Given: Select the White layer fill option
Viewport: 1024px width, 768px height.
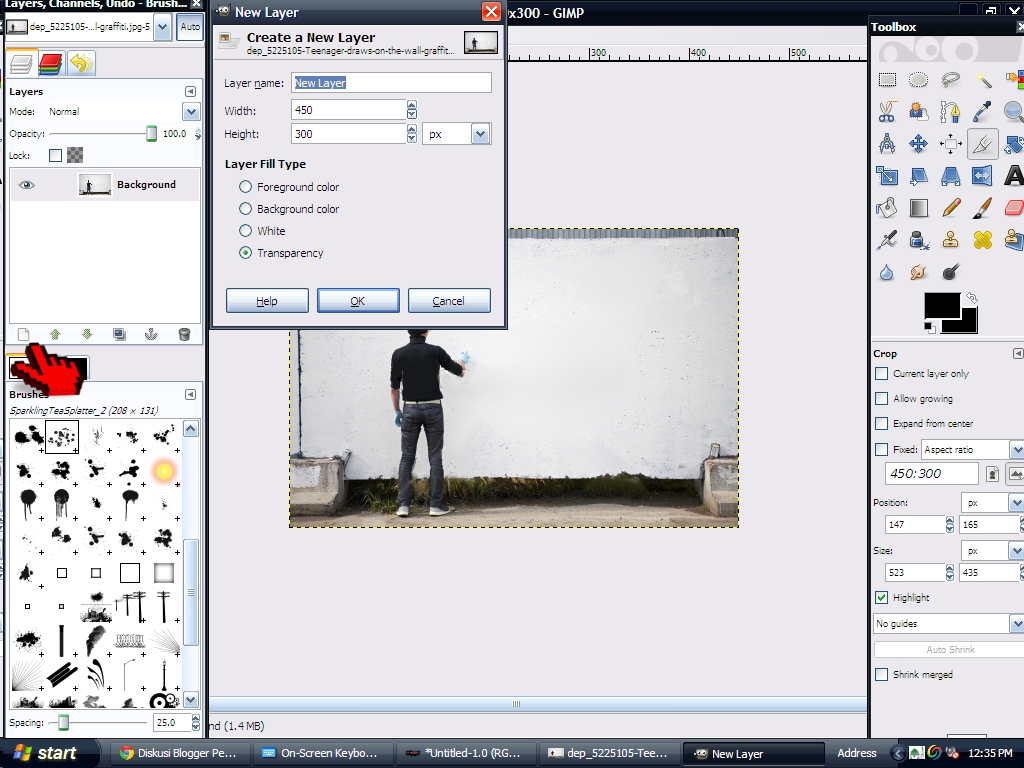Looking at the screenshot, I should (x=244, y=231).
